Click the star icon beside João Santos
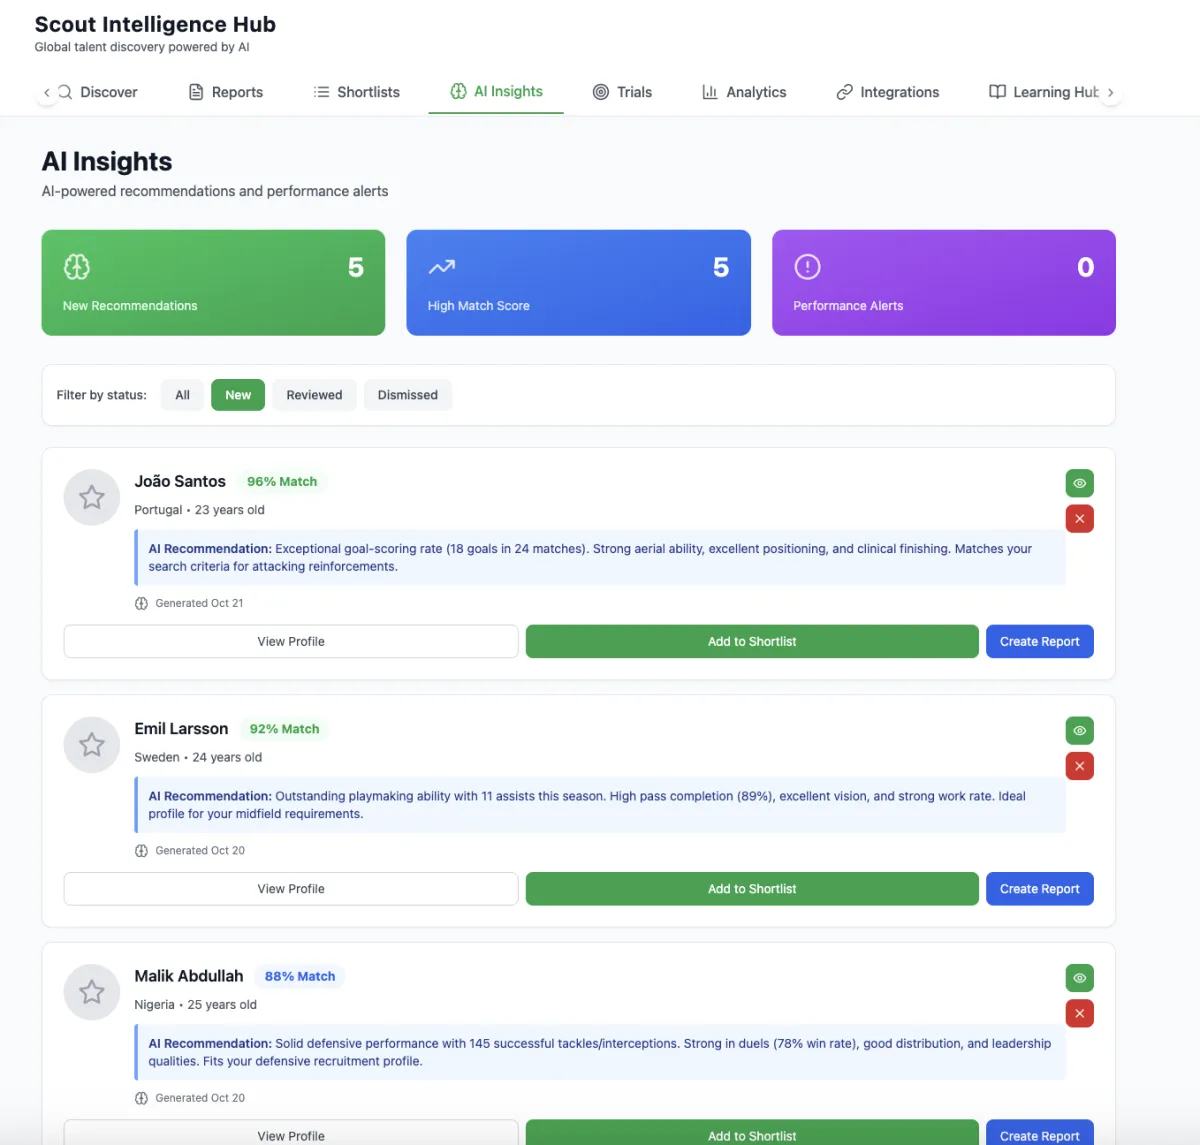The height and width of the screenshot is (1145, 1200). [92, 497]
